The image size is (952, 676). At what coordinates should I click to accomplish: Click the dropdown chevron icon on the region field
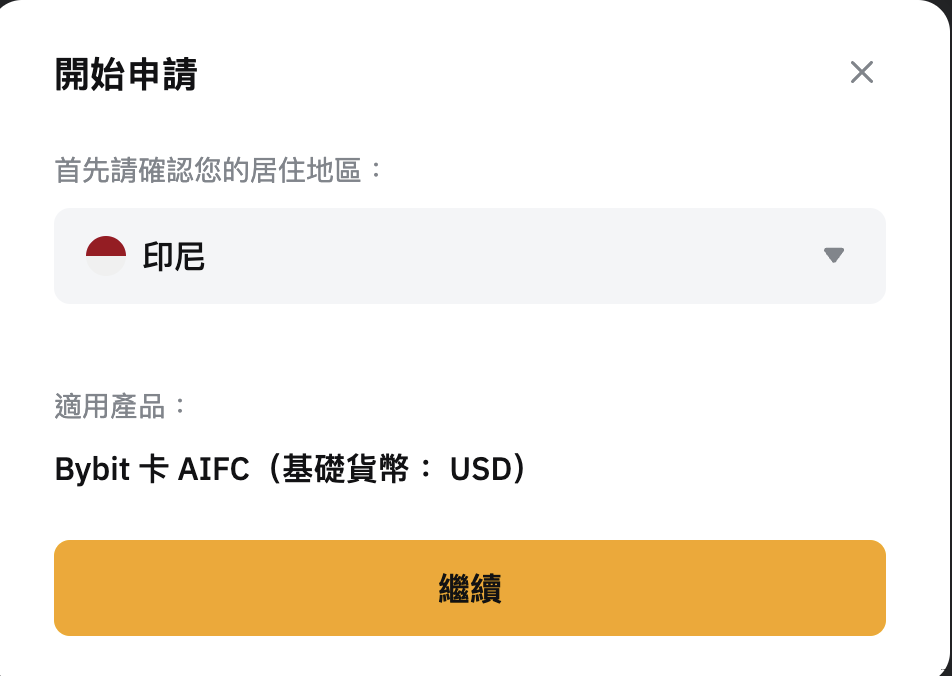pyautogui.click(x=834, y=256)
